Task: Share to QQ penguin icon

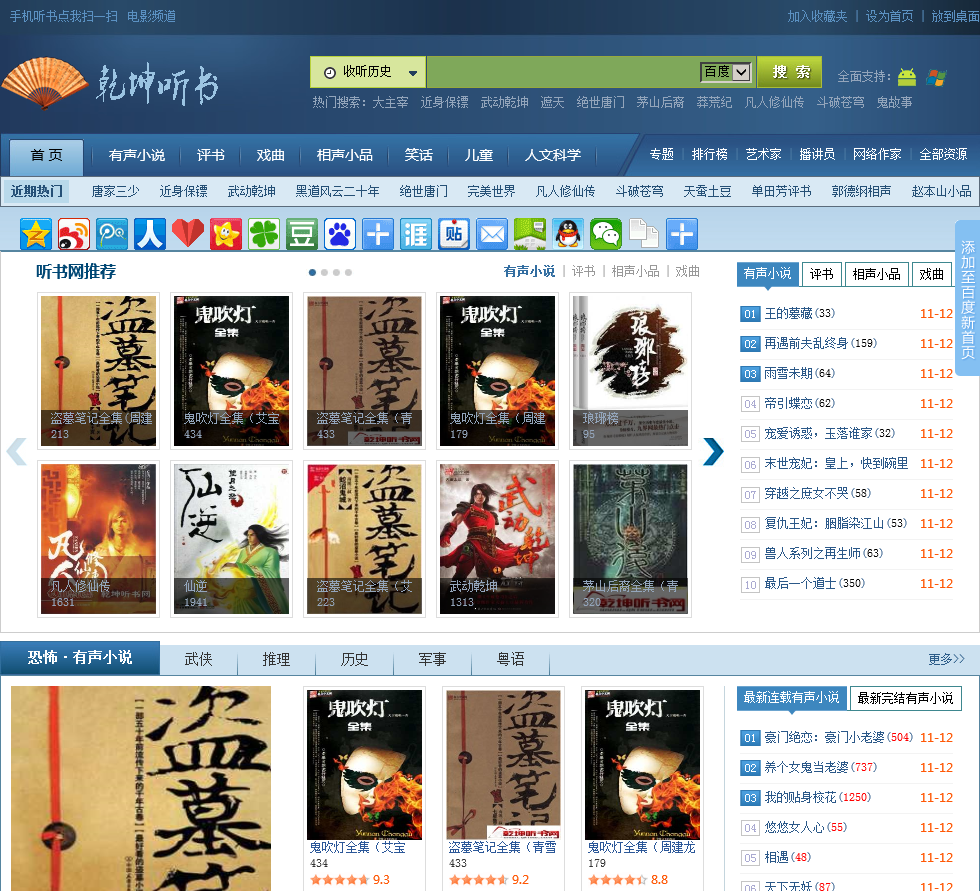Action: point(568,234)
